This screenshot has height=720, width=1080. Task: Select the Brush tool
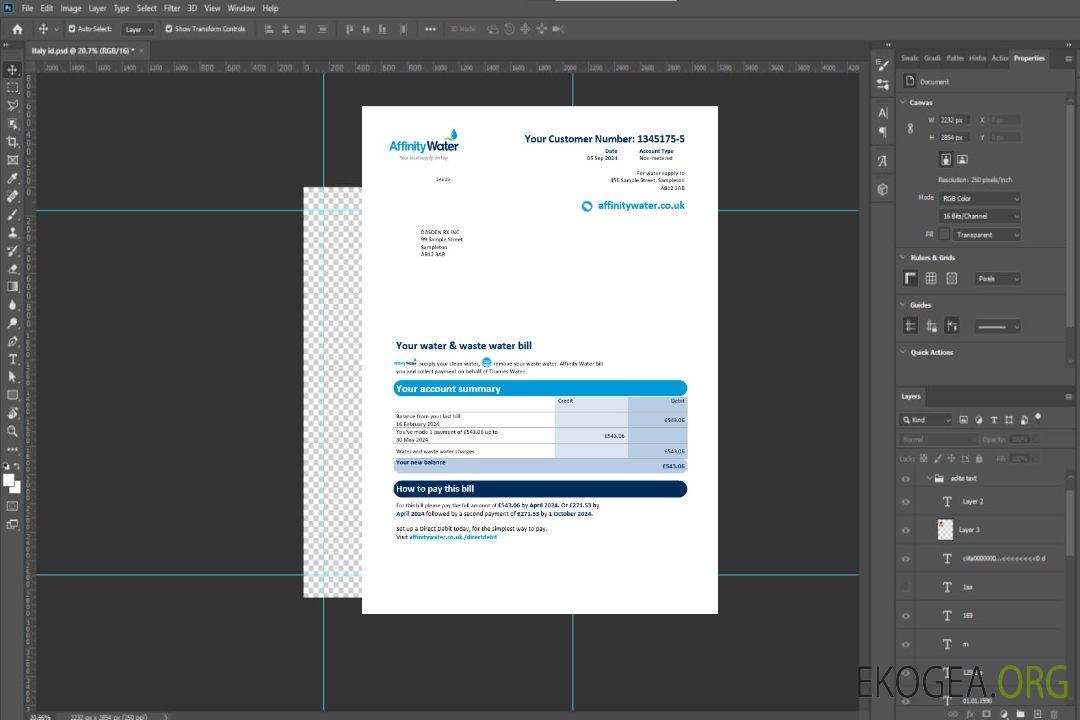(12, 214)
